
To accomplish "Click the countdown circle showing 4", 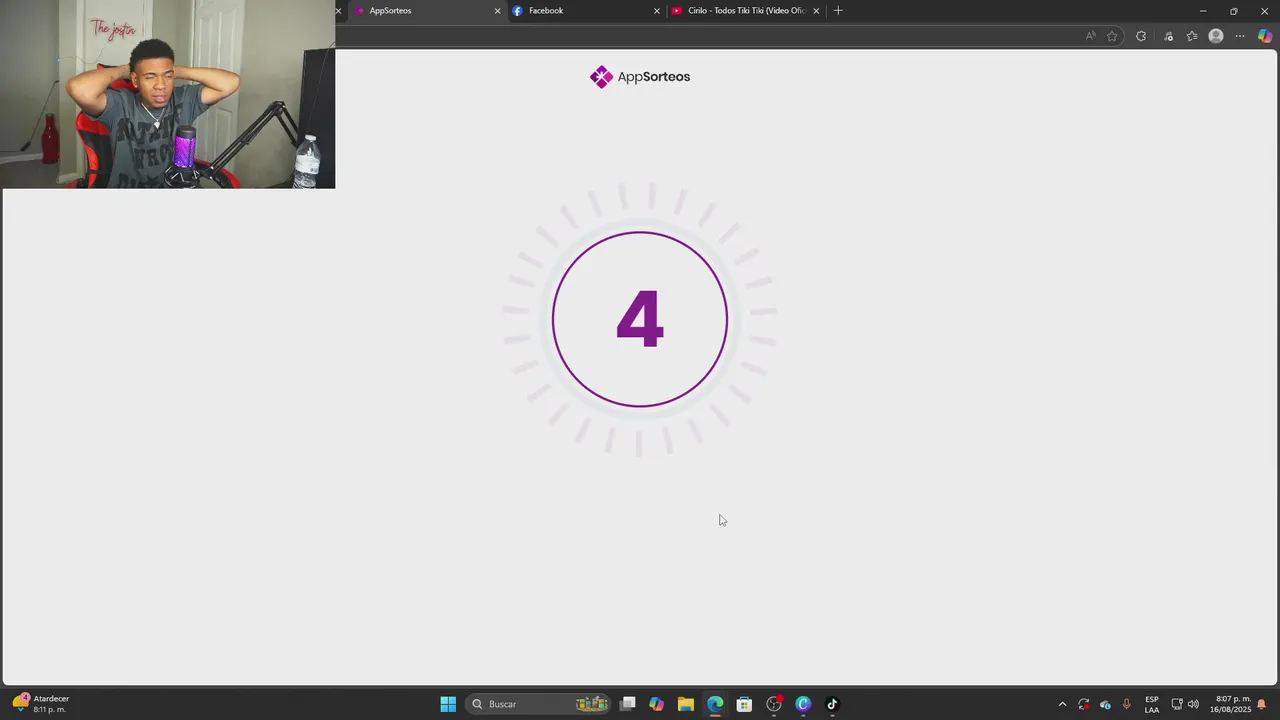I will (x=640, y=320).
